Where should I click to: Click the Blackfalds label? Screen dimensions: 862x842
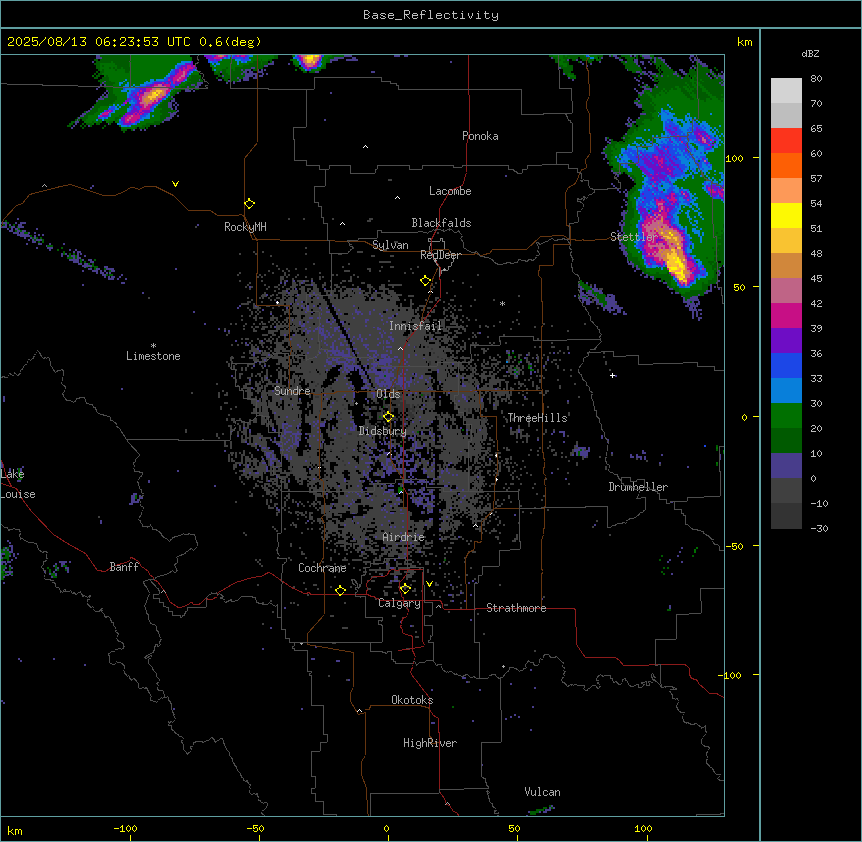pyautogui.click(x=441, y=223)
